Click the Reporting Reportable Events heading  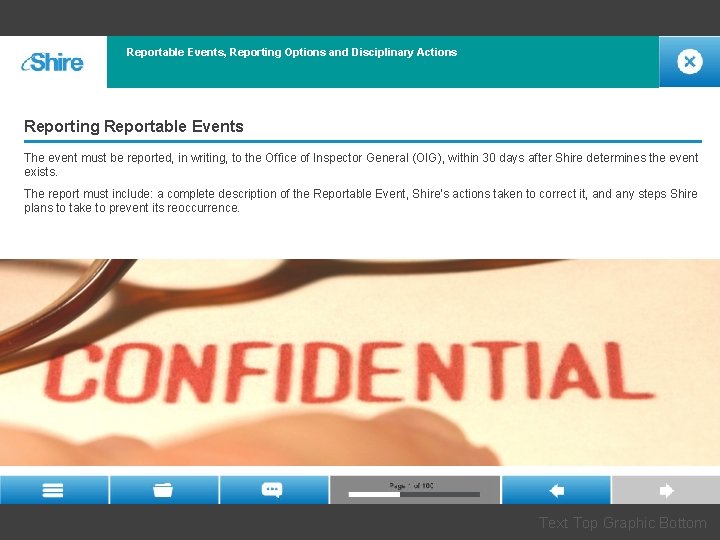pyautogui.click(x=134, y=126)
